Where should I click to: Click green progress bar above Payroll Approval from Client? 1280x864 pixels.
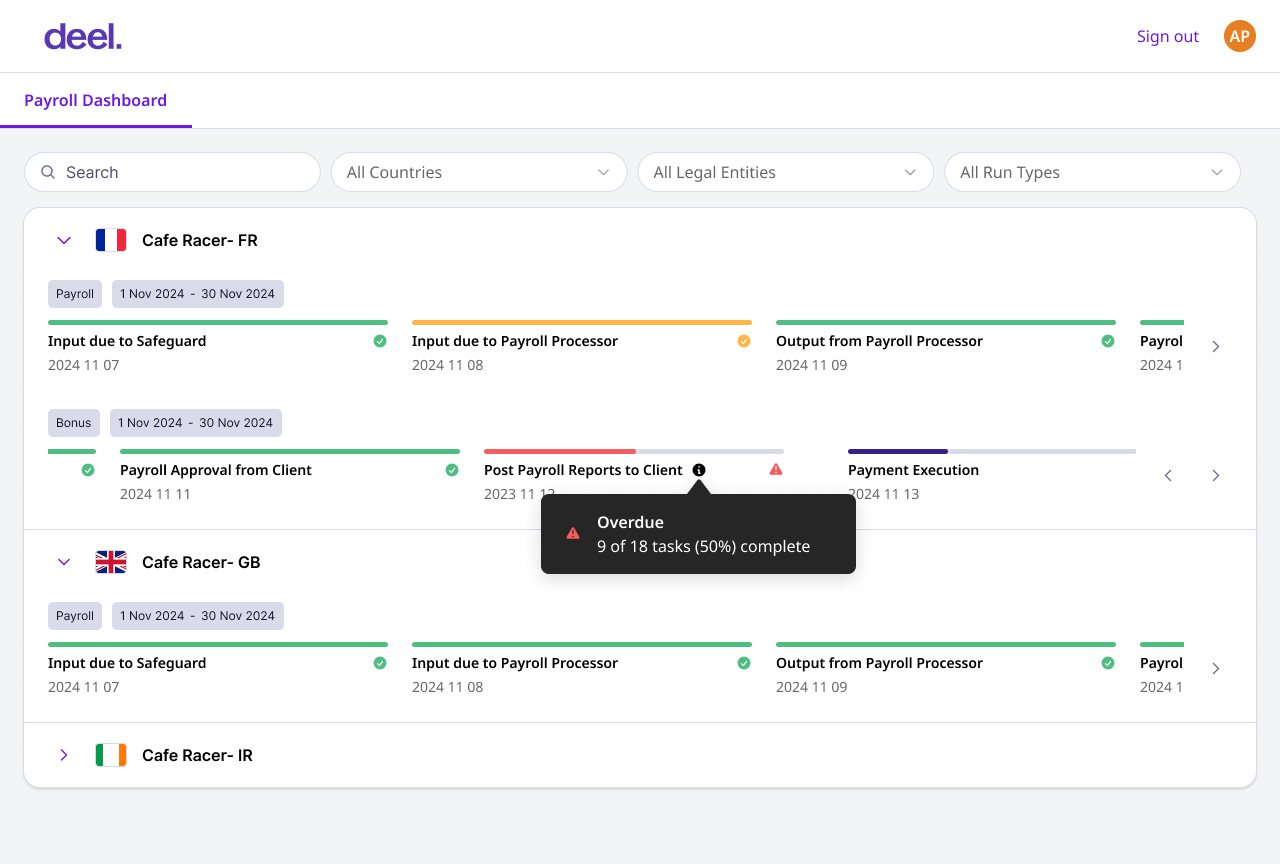pyautogui.click(x=290, y=451)
